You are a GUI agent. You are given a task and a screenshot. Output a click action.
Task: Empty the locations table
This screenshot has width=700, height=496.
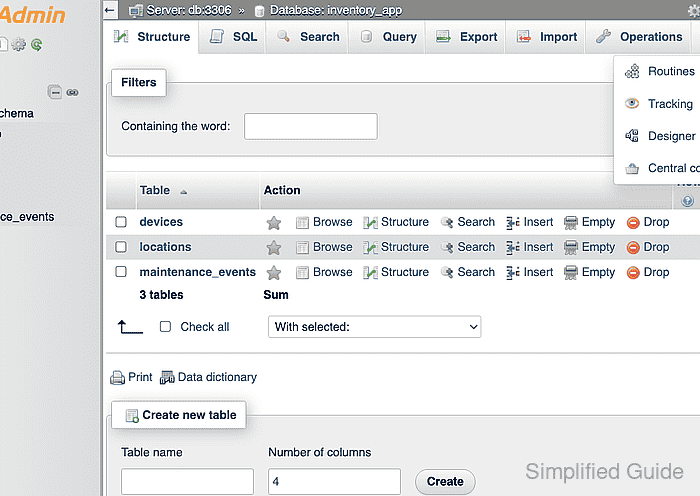(589, 247)
